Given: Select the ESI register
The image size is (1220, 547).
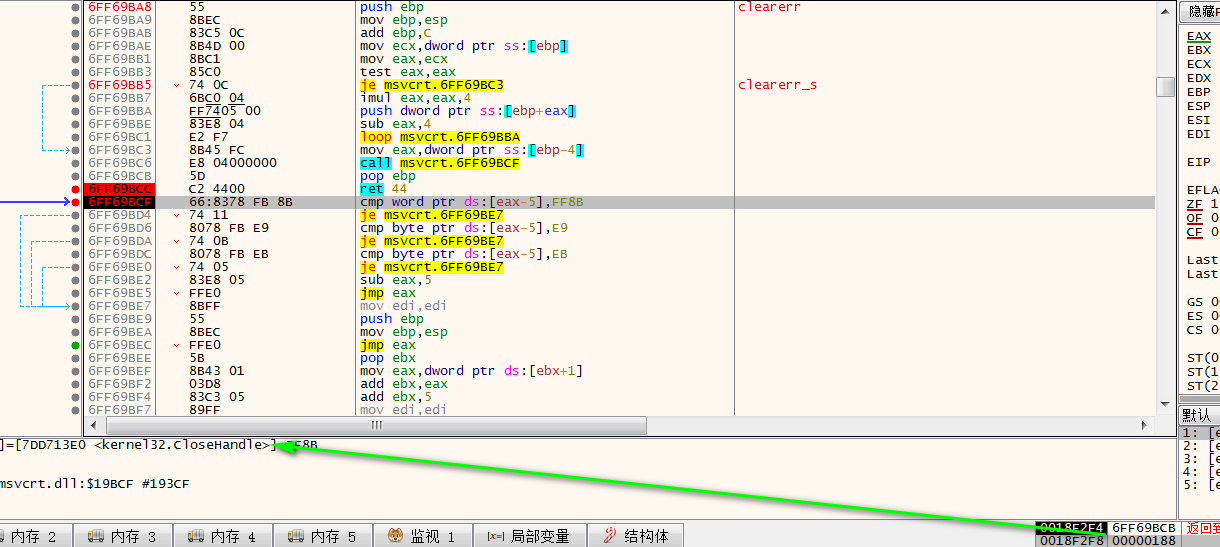Looking at the screenshot, I should click(1198, 120).
